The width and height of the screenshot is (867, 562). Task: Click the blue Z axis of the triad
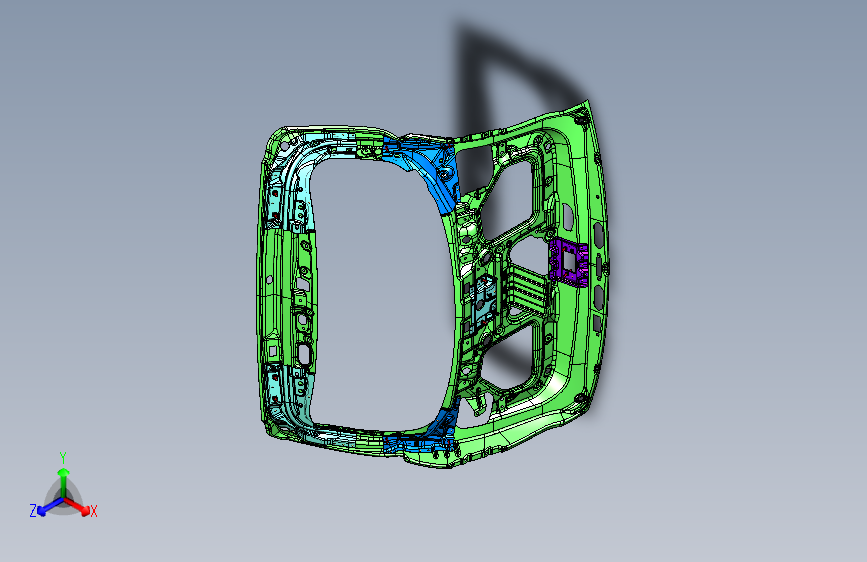point(50,507)
